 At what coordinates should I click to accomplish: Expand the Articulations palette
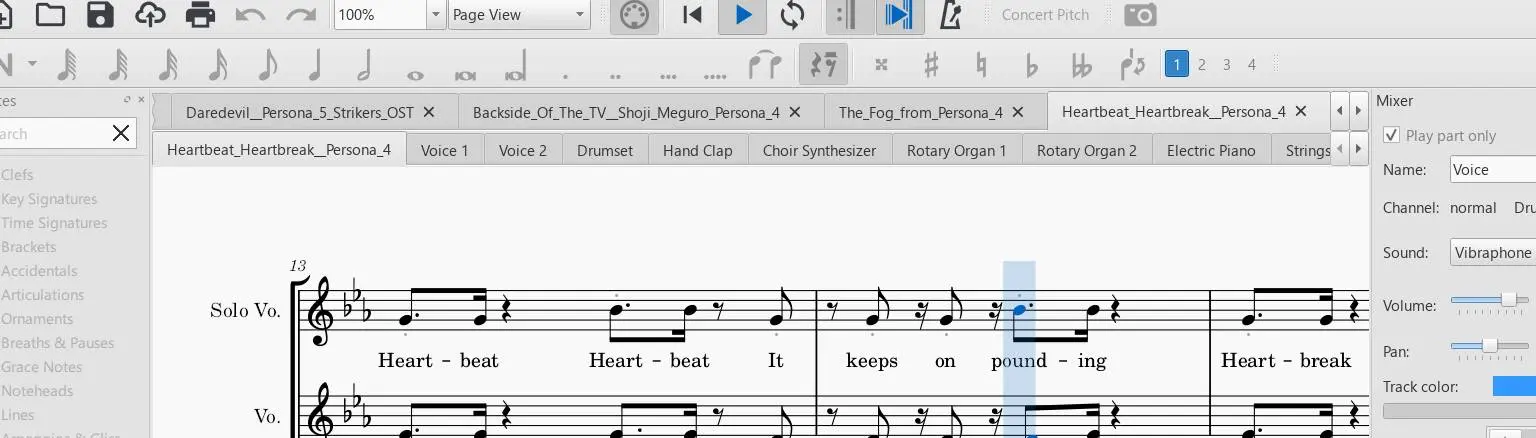(42, 295)
